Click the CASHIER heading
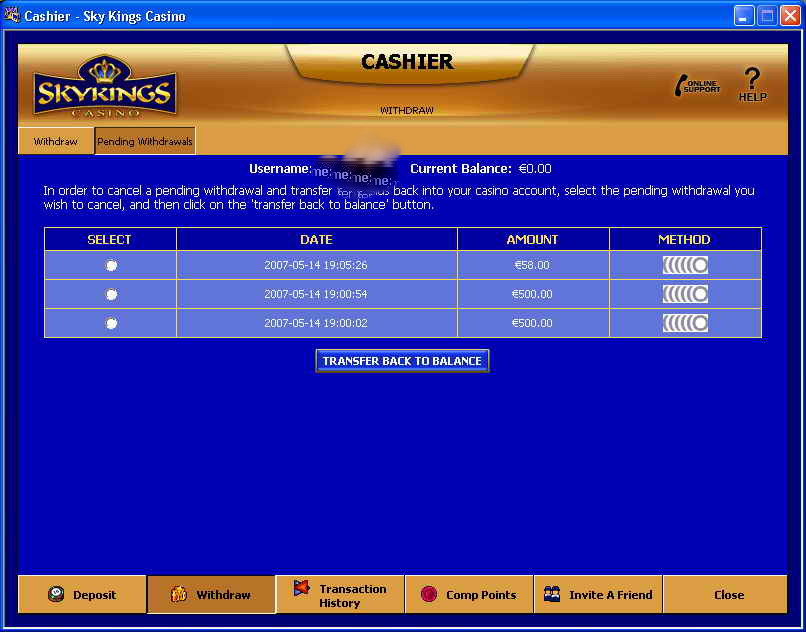 click(x=408, y=62)
